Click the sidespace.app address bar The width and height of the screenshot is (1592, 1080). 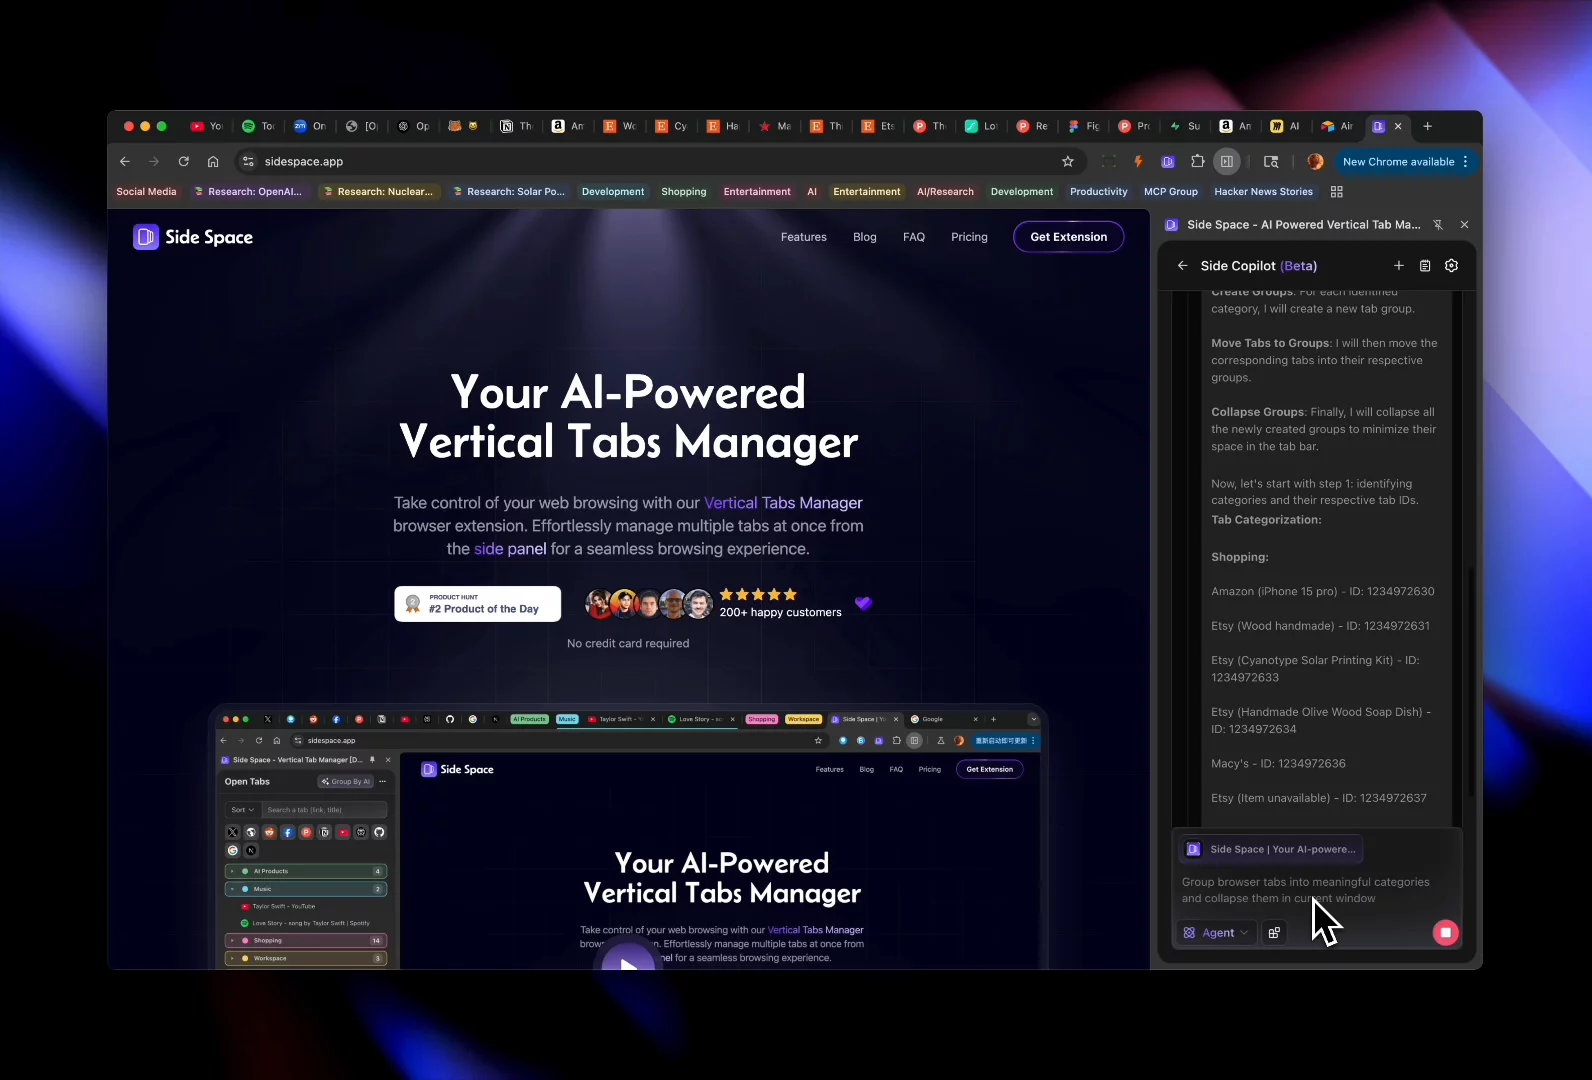click(x=660, y=161)
